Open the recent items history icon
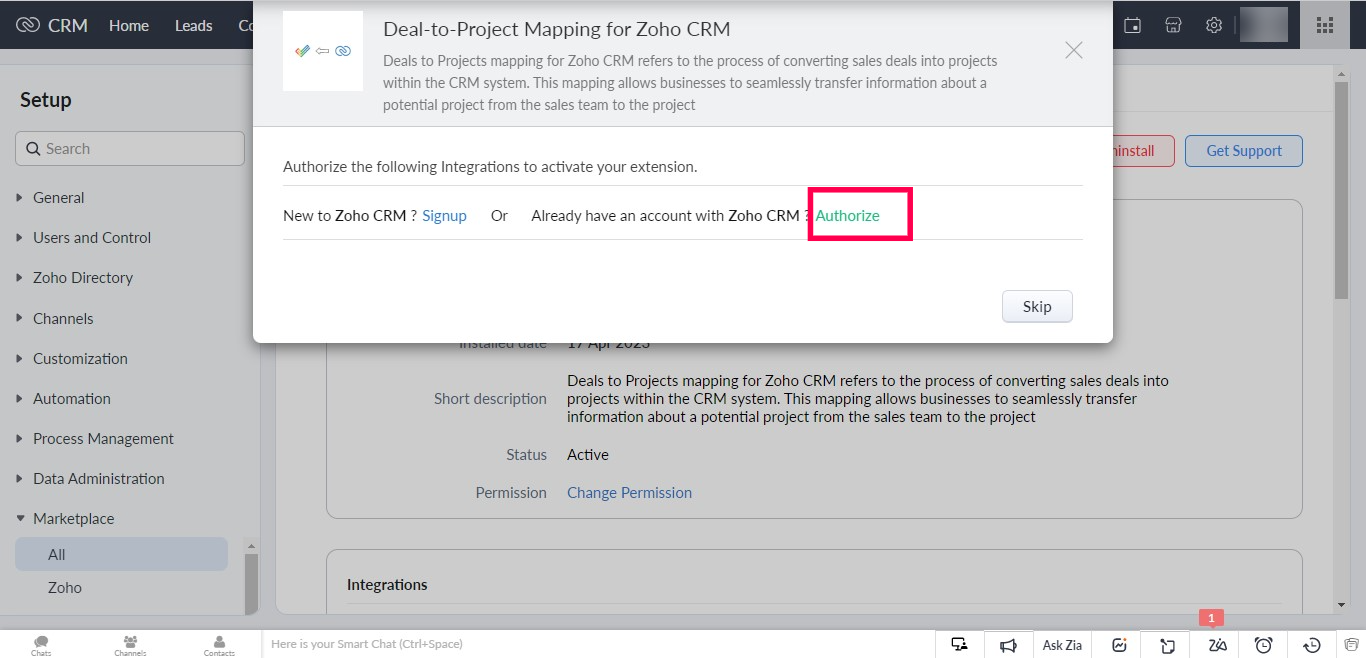Viewport: 1366px width, 658px height. [1313, 645]
